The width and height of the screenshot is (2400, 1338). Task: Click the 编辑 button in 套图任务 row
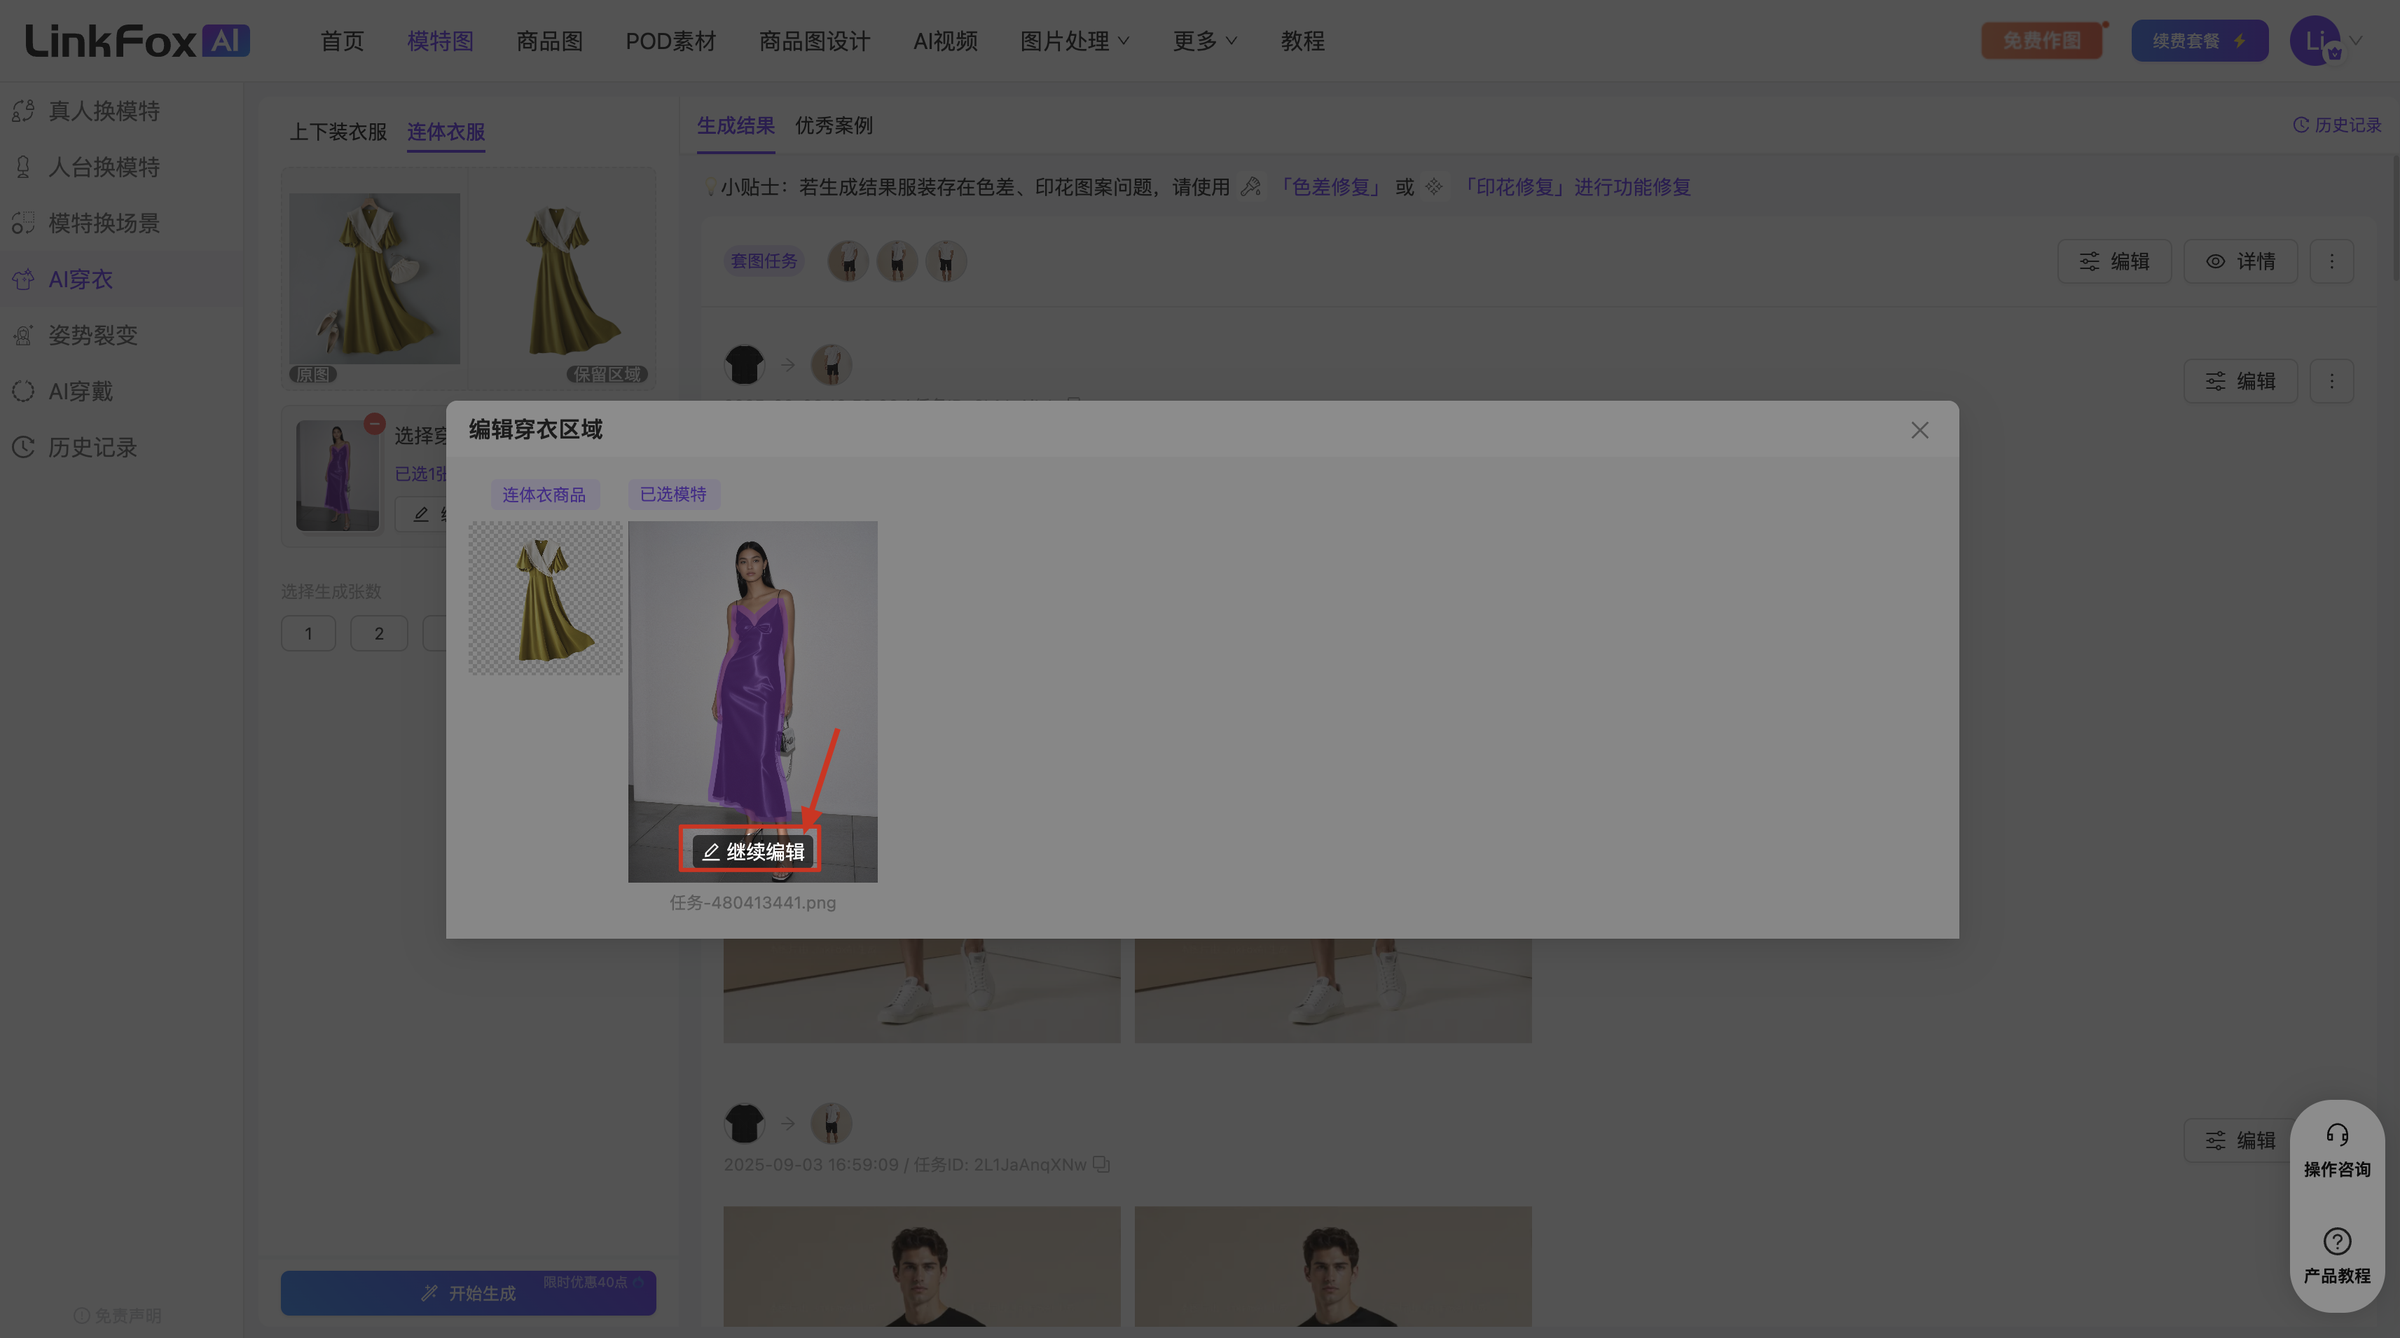pyautogui.click(x=2114, y=261)
